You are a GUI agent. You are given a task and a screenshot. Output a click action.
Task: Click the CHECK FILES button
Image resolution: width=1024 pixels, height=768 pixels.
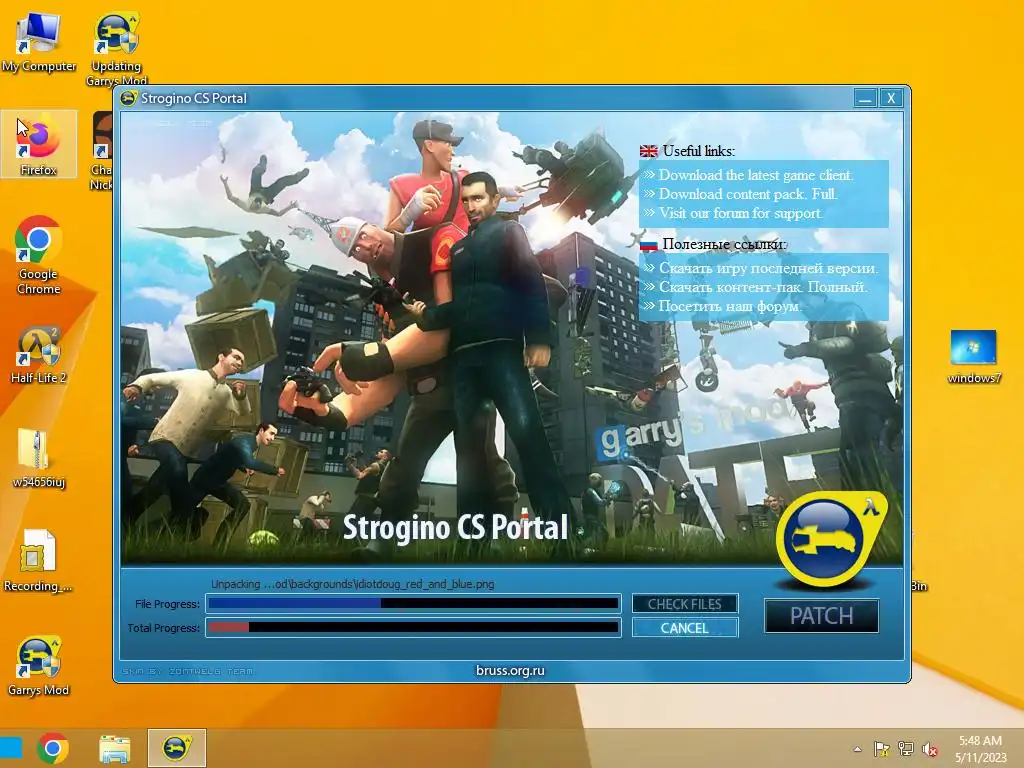click(x=684, y=604)
